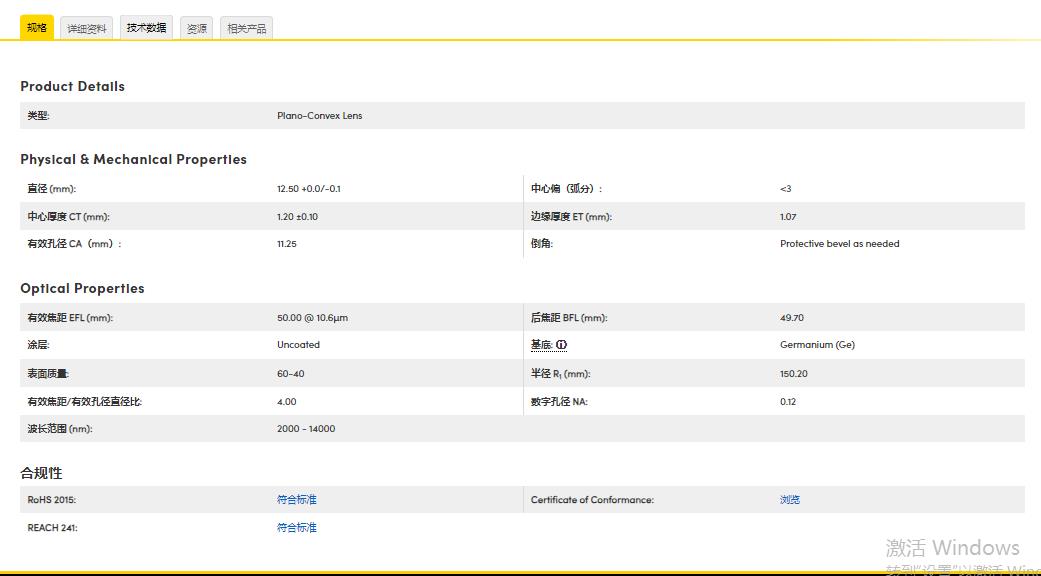Click the 50.00 @ 10.6μm focal length value
Screen dimensions: 1041x576
coord(312,318)
